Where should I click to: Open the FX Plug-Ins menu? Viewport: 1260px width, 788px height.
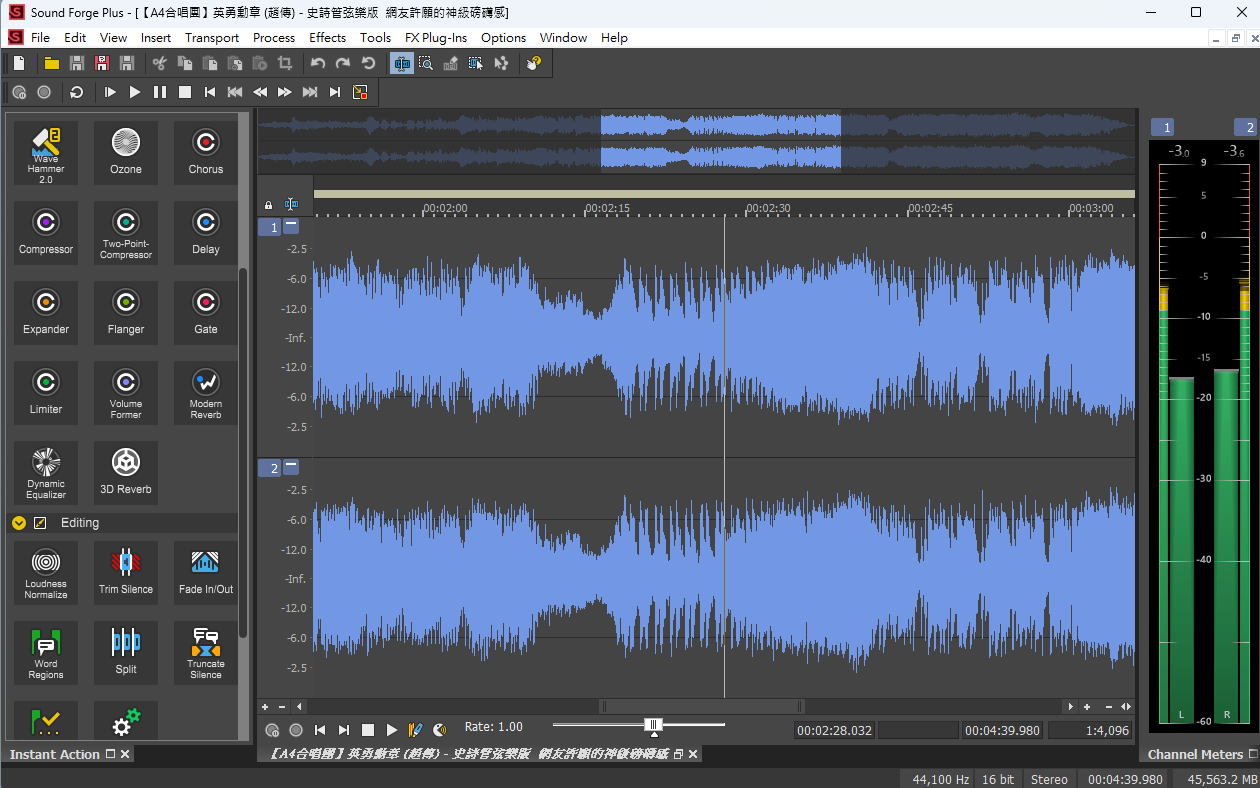coord(435,37)
